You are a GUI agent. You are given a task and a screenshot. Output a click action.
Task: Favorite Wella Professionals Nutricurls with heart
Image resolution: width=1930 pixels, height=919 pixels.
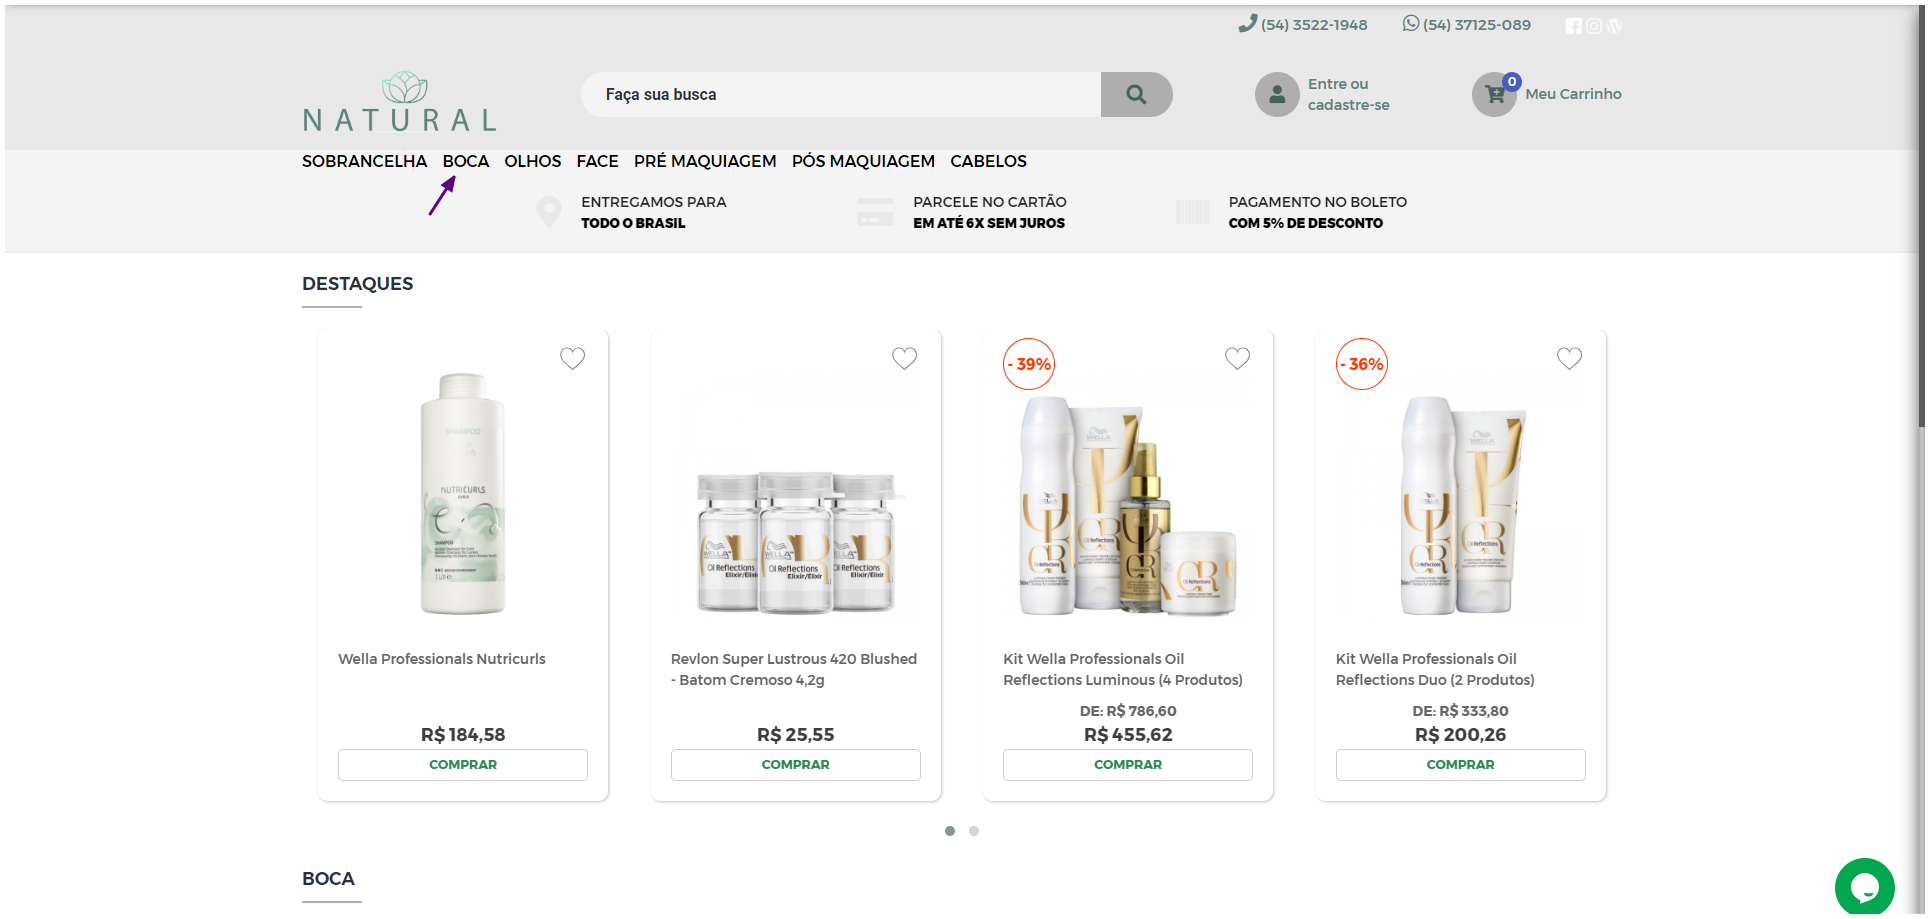572,358
